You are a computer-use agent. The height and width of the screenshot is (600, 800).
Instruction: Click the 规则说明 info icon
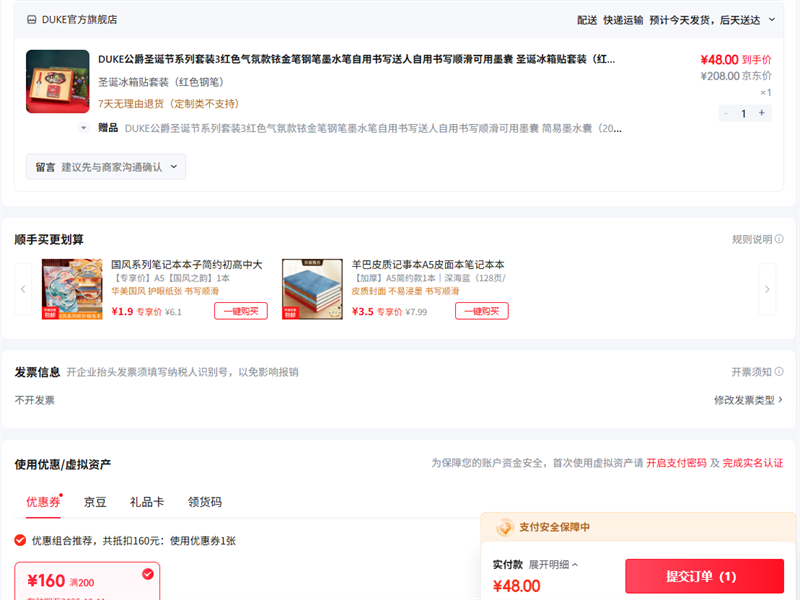779,240
